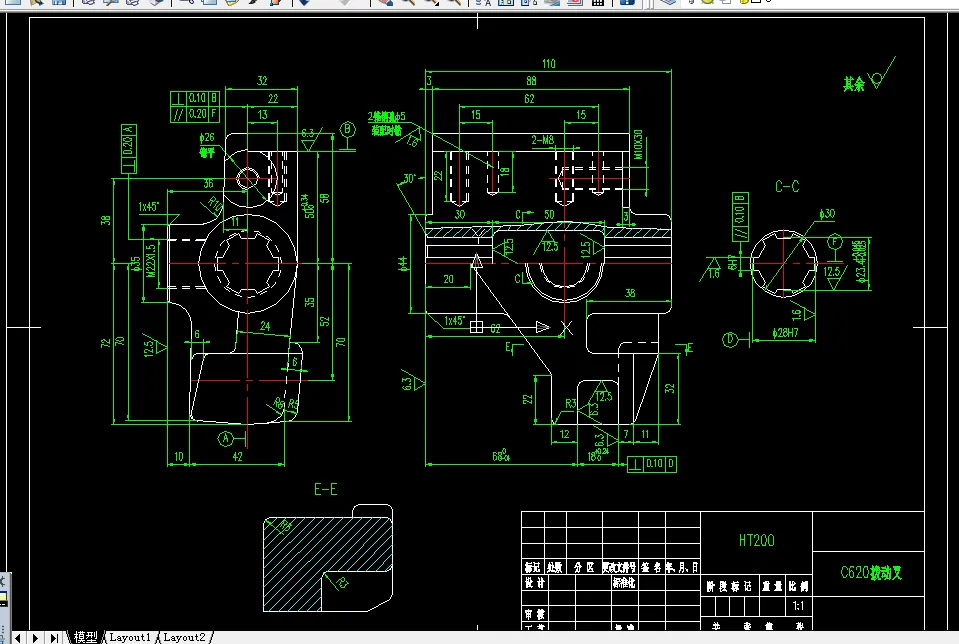Select the M10X30 thread callout
Image resolution: width=959 pixels, height=644 pixels.
point(638,144)
